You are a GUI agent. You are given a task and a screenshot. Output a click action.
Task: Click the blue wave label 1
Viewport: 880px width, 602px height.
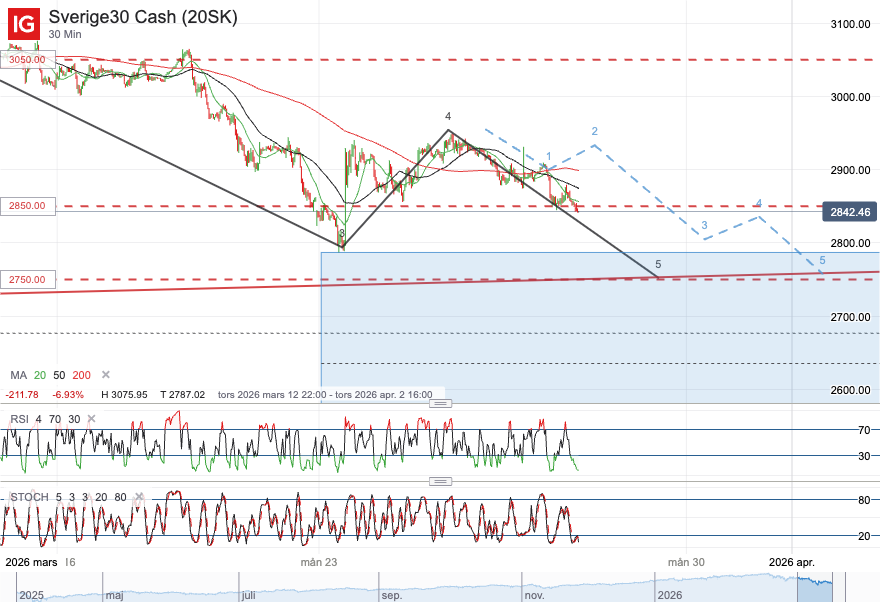[549, 157]
